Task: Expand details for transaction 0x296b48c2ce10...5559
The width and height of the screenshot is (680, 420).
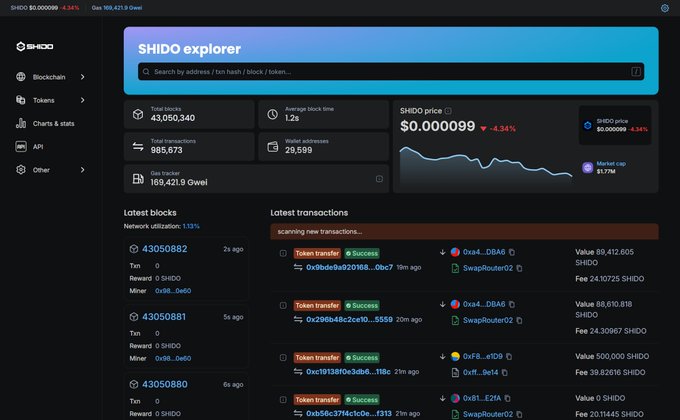Action: (283, 305)
